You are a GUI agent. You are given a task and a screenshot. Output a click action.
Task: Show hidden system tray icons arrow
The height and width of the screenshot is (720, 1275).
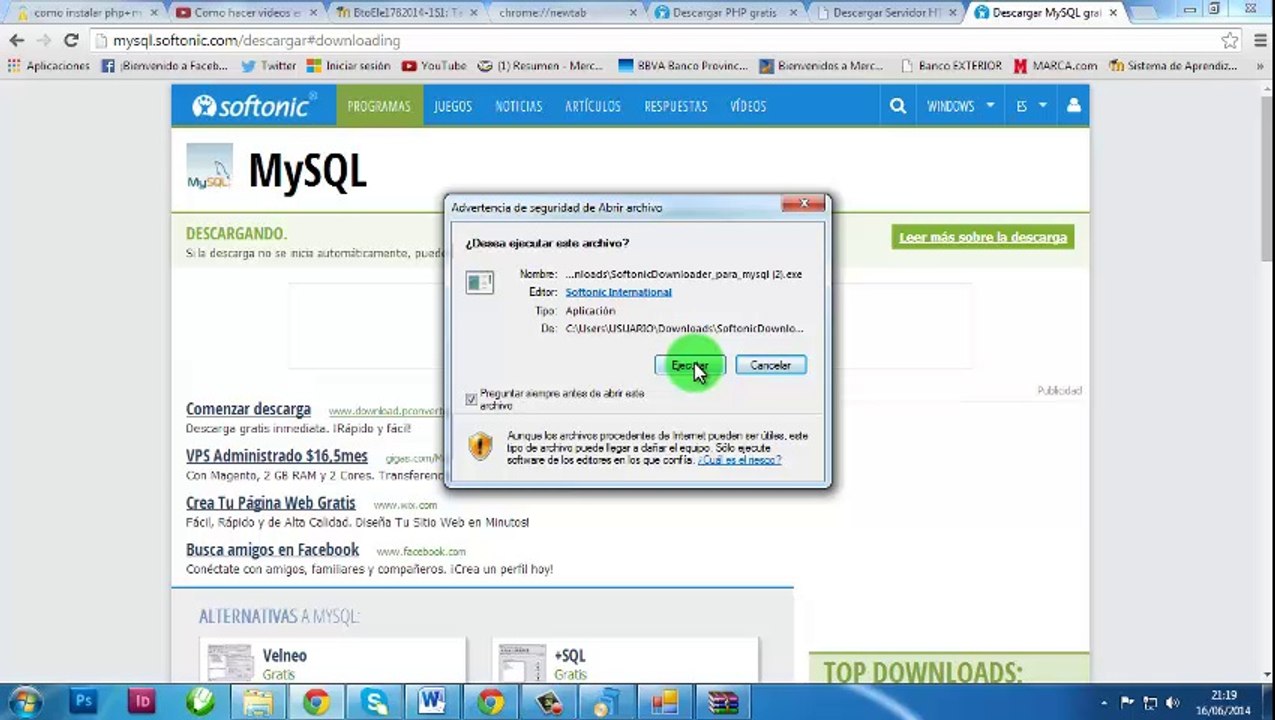point(1104,703)
